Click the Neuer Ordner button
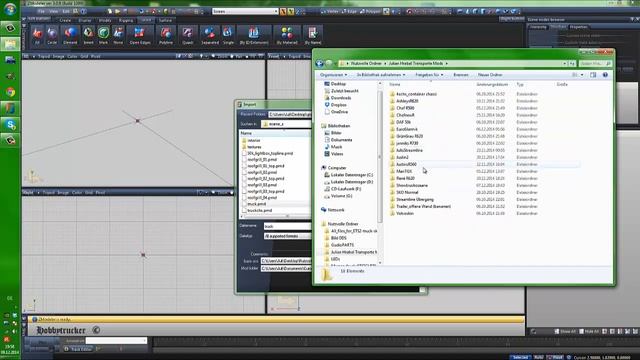This screenshot has width=640, height=360. coord(490,75)
